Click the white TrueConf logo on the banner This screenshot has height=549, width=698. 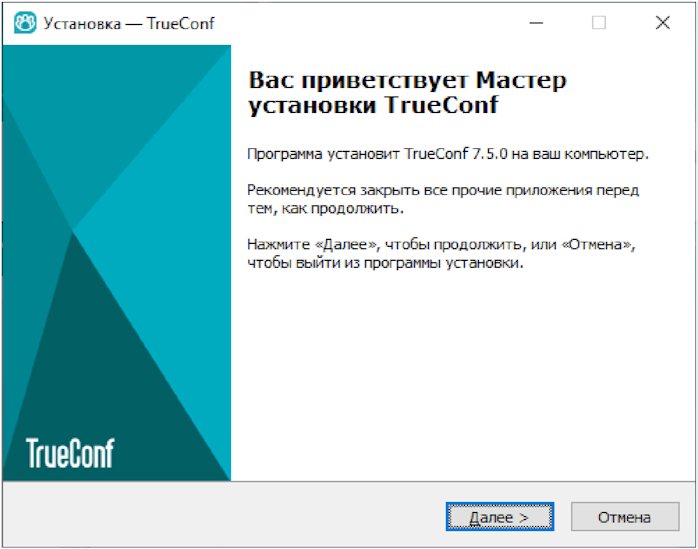70,452
